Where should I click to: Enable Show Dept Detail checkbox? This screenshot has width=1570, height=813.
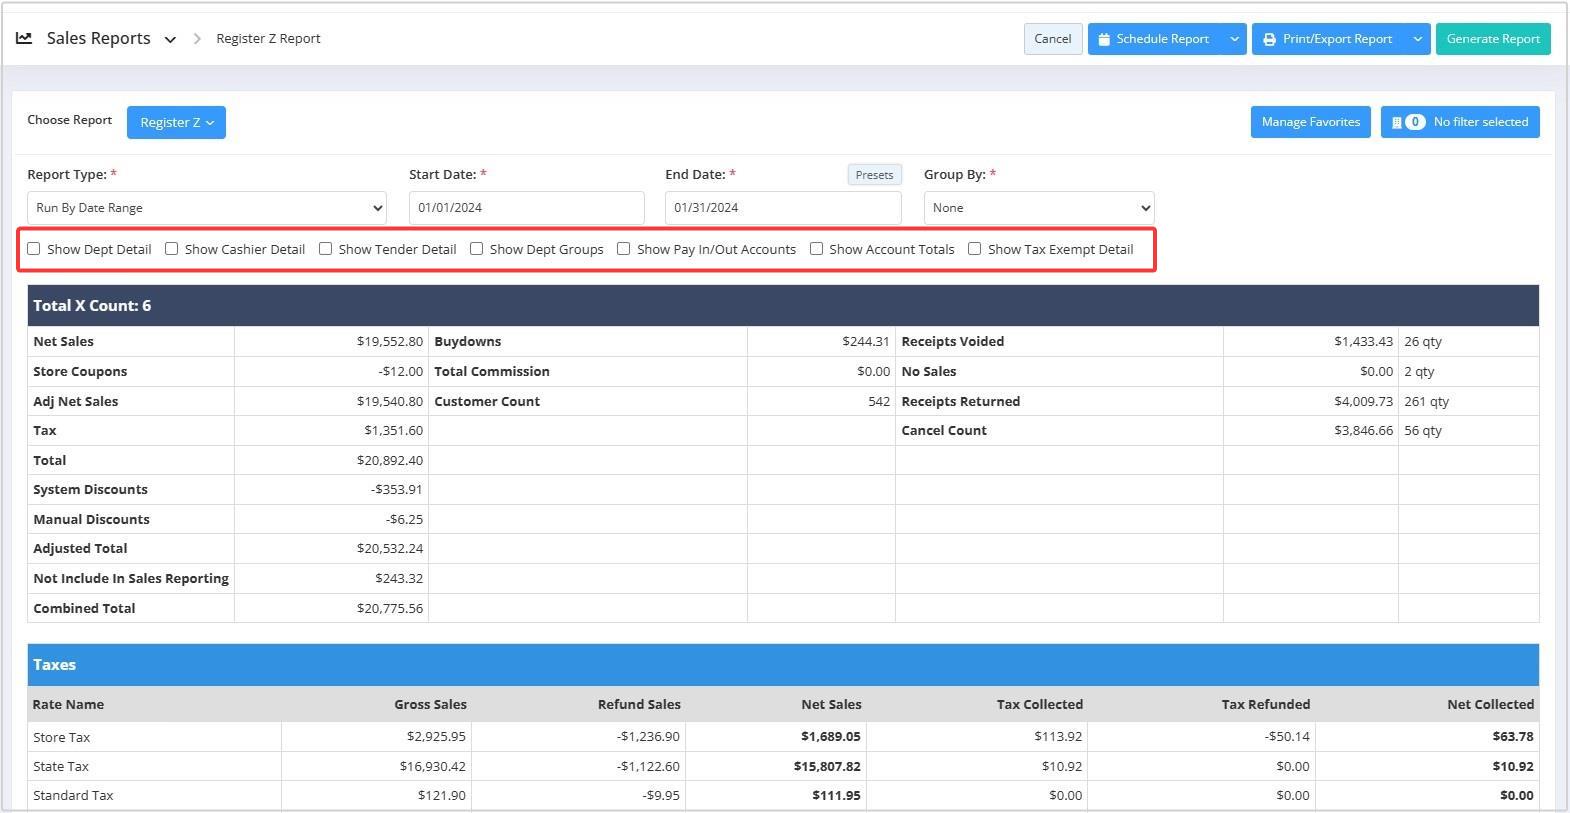click(x=34, y=249)
